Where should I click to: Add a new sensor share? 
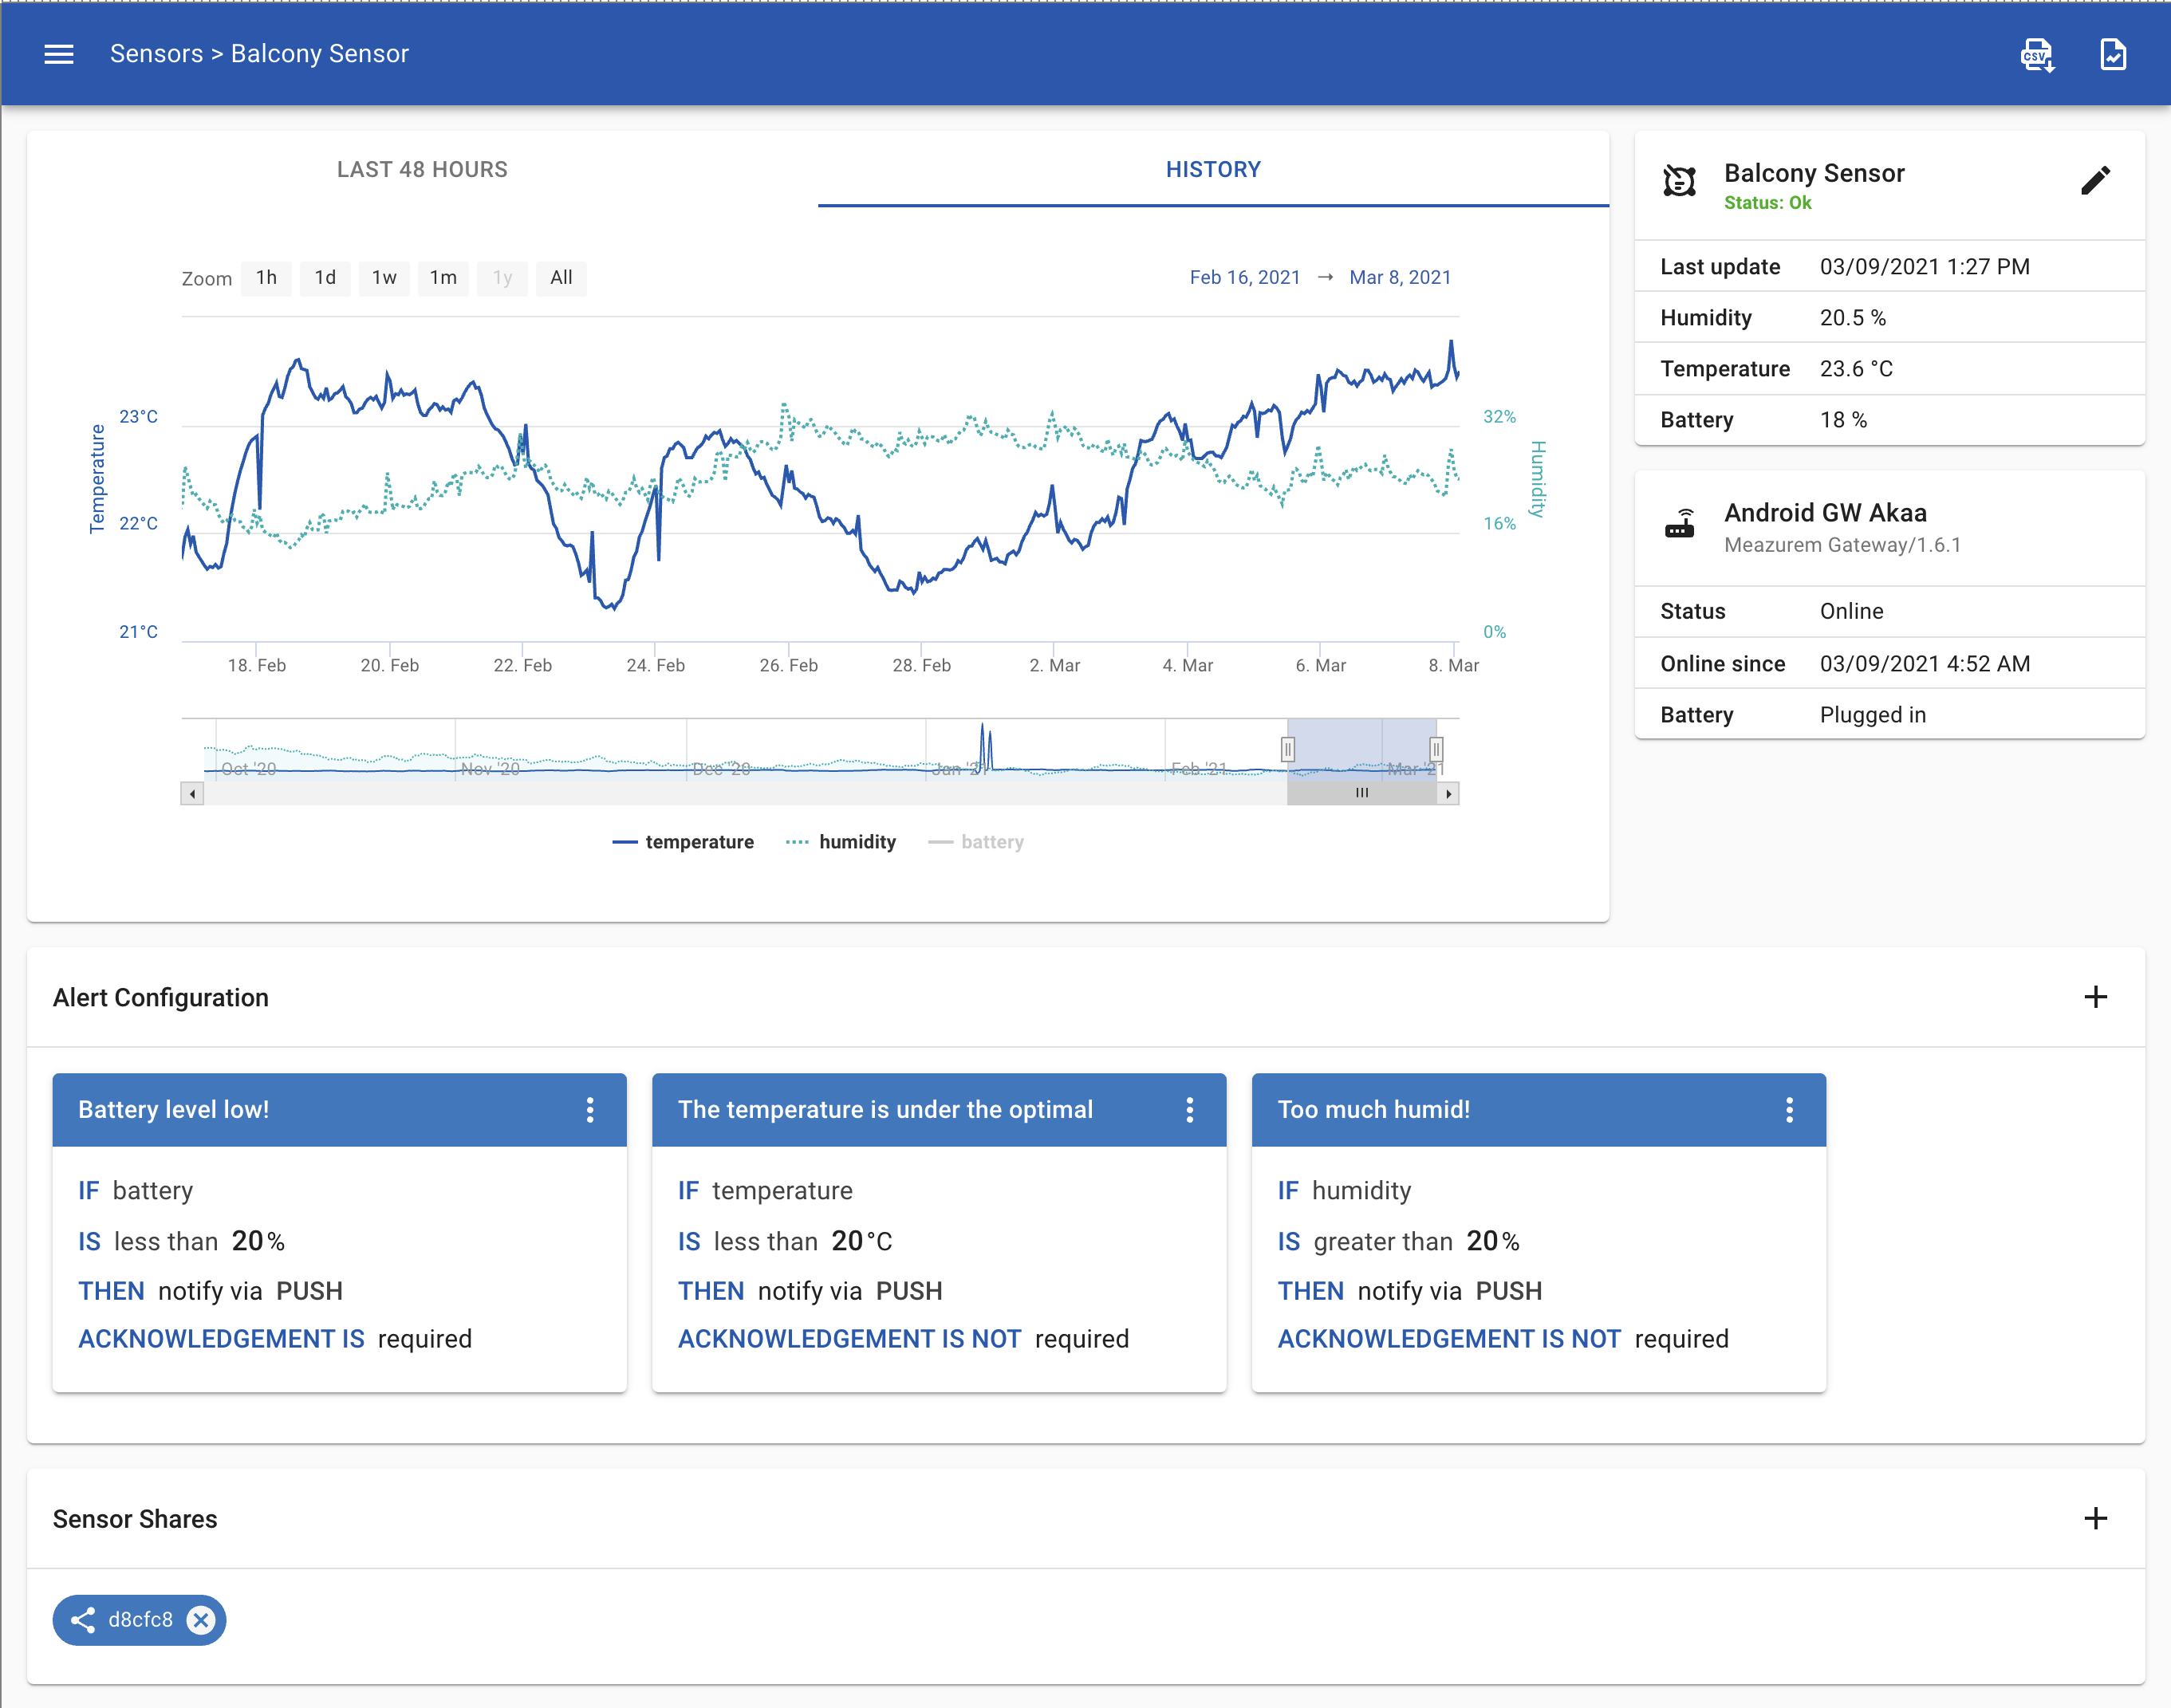point(2095,1518)
